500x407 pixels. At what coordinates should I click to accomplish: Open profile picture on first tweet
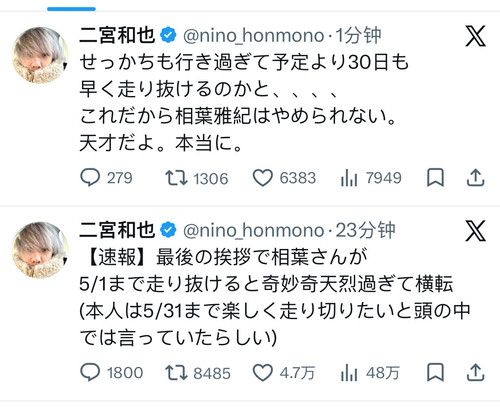point(40,55)
